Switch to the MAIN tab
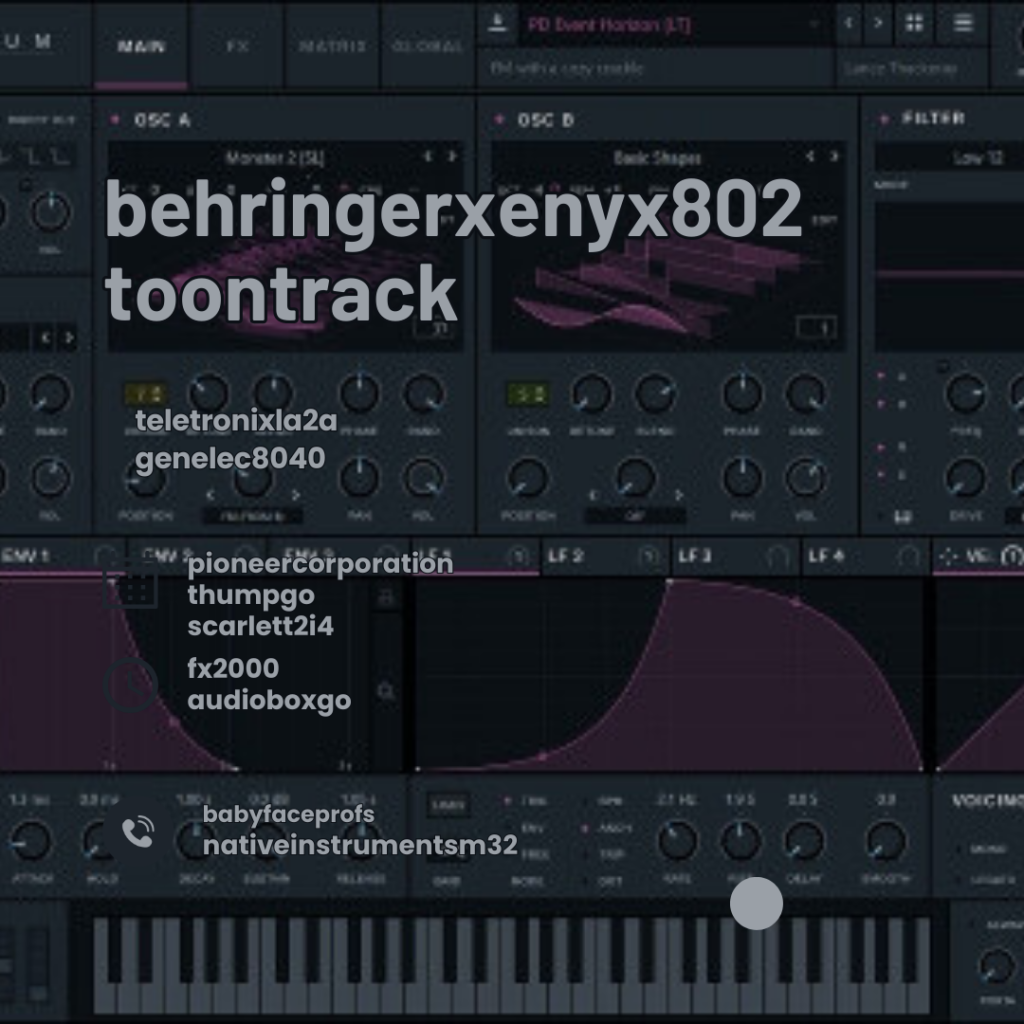This screenshot has width=1024, height=1024. [141, 46]
